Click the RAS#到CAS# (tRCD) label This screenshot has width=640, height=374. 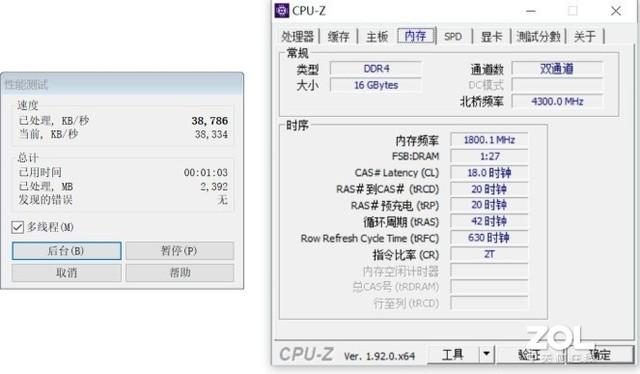click(387, 189)
